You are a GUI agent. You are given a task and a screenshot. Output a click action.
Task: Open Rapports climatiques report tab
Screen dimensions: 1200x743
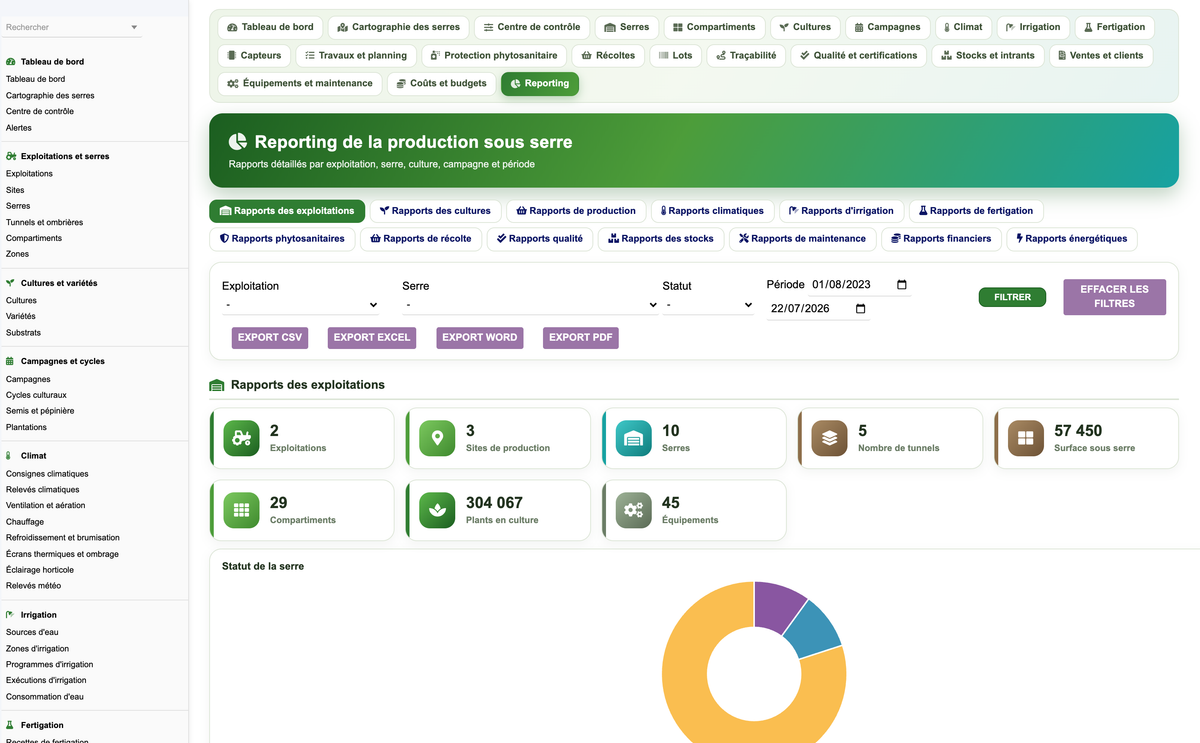pos(712,211)
